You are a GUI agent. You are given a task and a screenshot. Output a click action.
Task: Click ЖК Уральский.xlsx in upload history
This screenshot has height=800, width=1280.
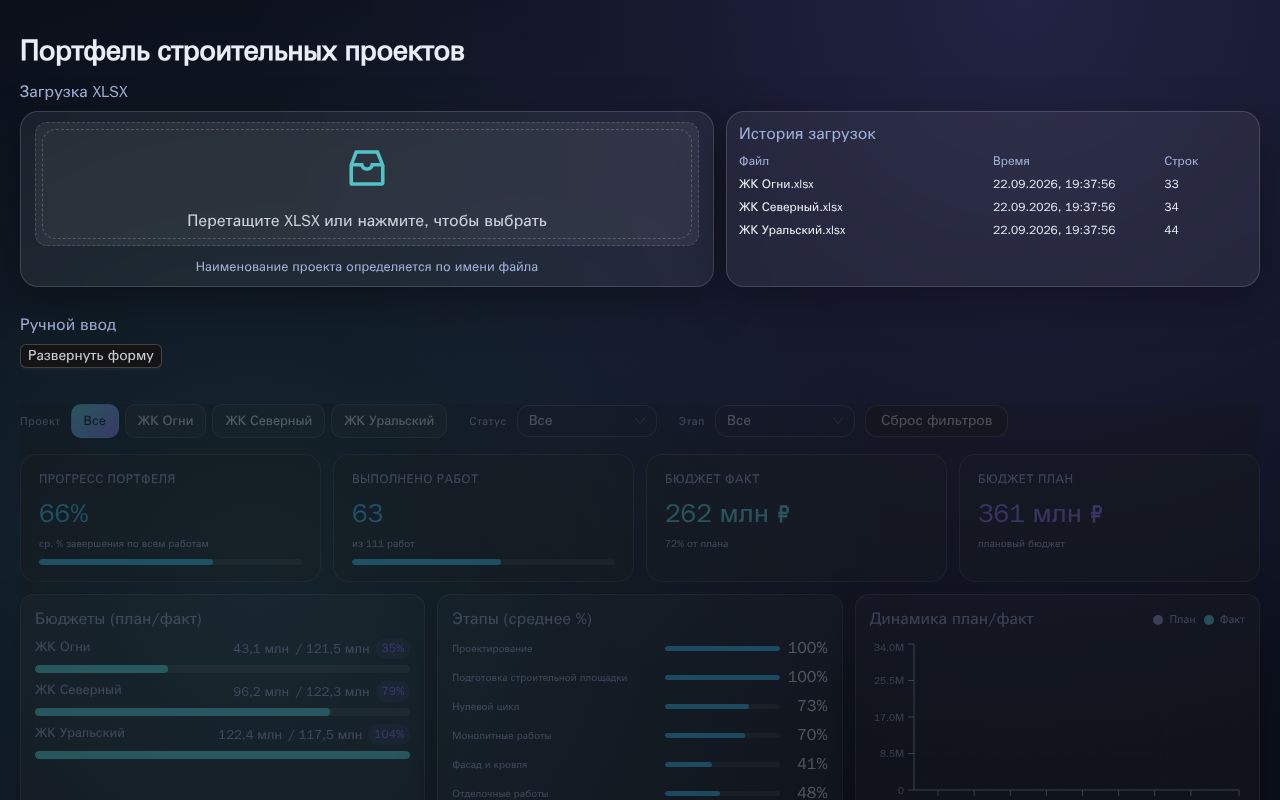792,230
